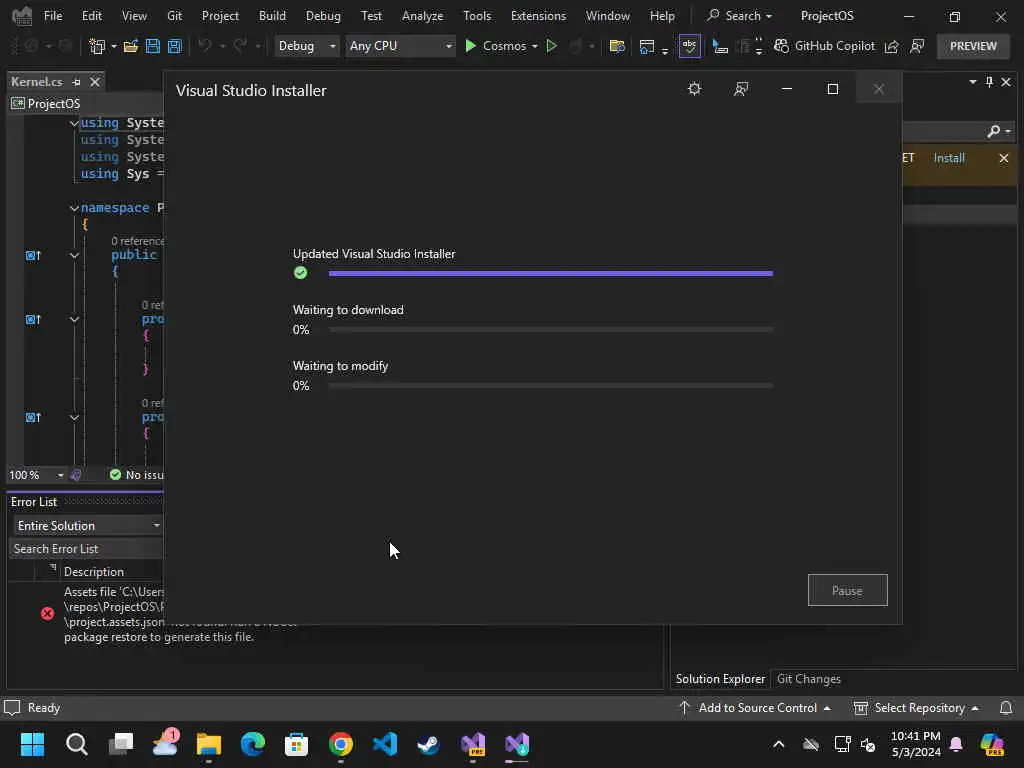Open Microsoft Edge from taskbar
Image resolution: width=1024 pixels, height=768 pixels.
(253, 744)
